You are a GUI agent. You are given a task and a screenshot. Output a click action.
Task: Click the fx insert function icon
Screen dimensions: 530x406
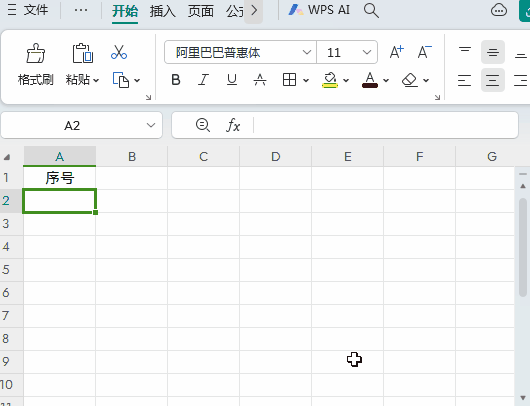click(233, 125)
